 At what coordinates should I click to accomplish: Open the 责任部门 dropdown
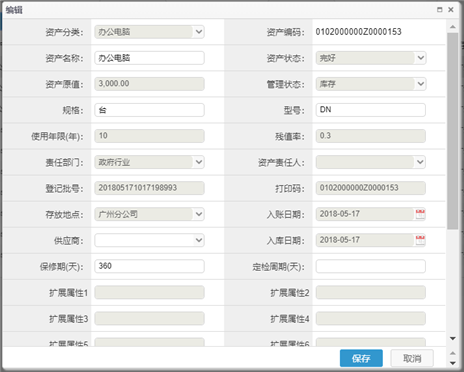tap(199, 162)
